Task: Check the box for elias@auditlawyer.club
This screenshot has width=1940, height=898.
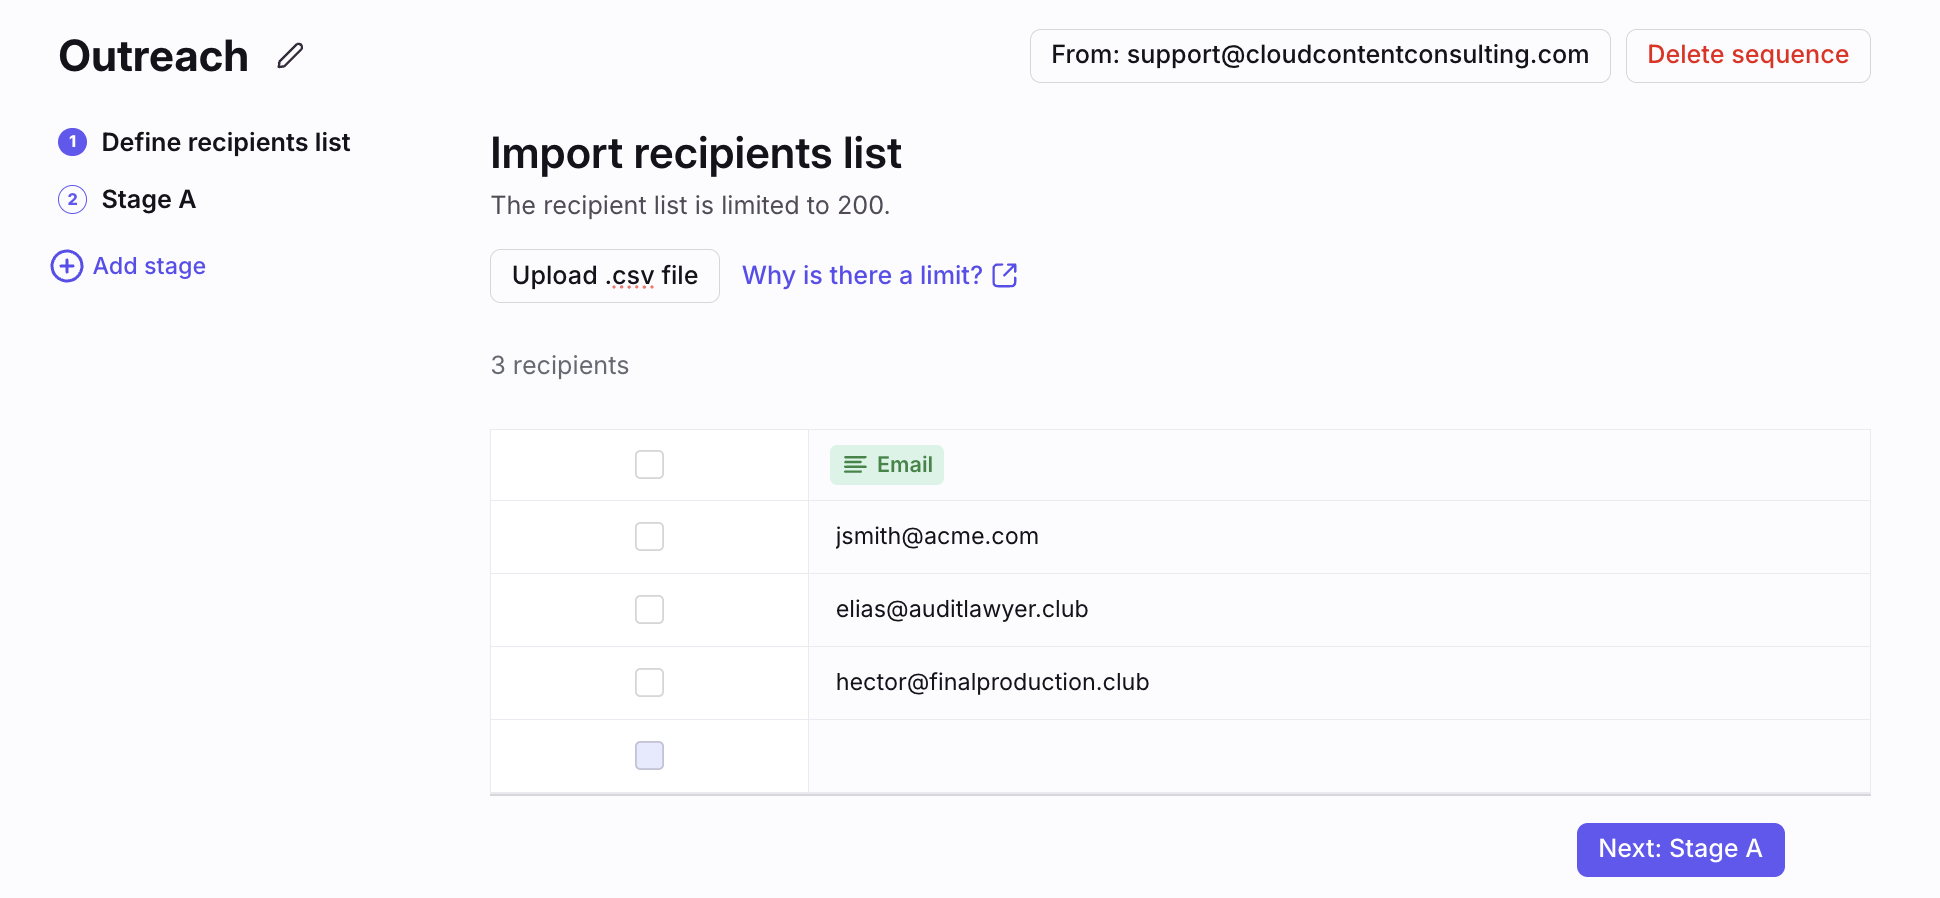Action: 650,610
